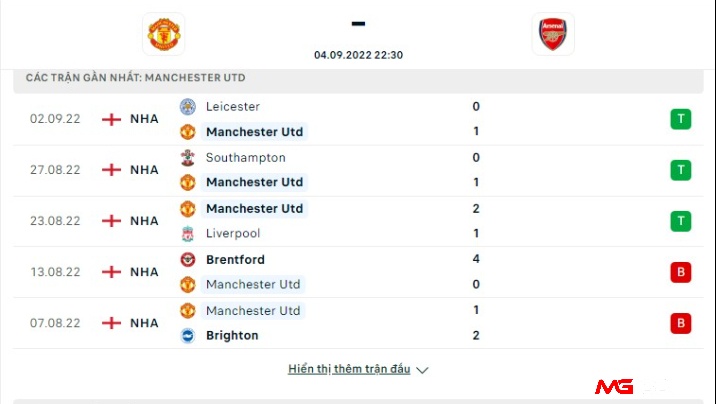Click Hiển thị thêm trận đấu link
The width and height of the screenshot is (716, 404).
click(349, 369)
